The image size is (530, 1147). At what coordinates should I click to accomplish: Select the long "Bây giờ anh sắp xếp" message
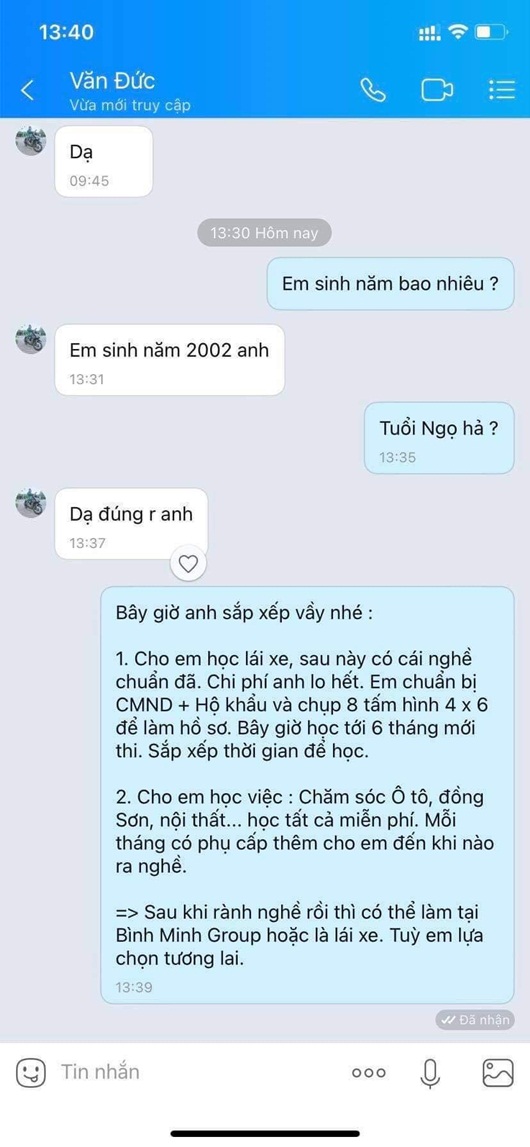(307, 794)
